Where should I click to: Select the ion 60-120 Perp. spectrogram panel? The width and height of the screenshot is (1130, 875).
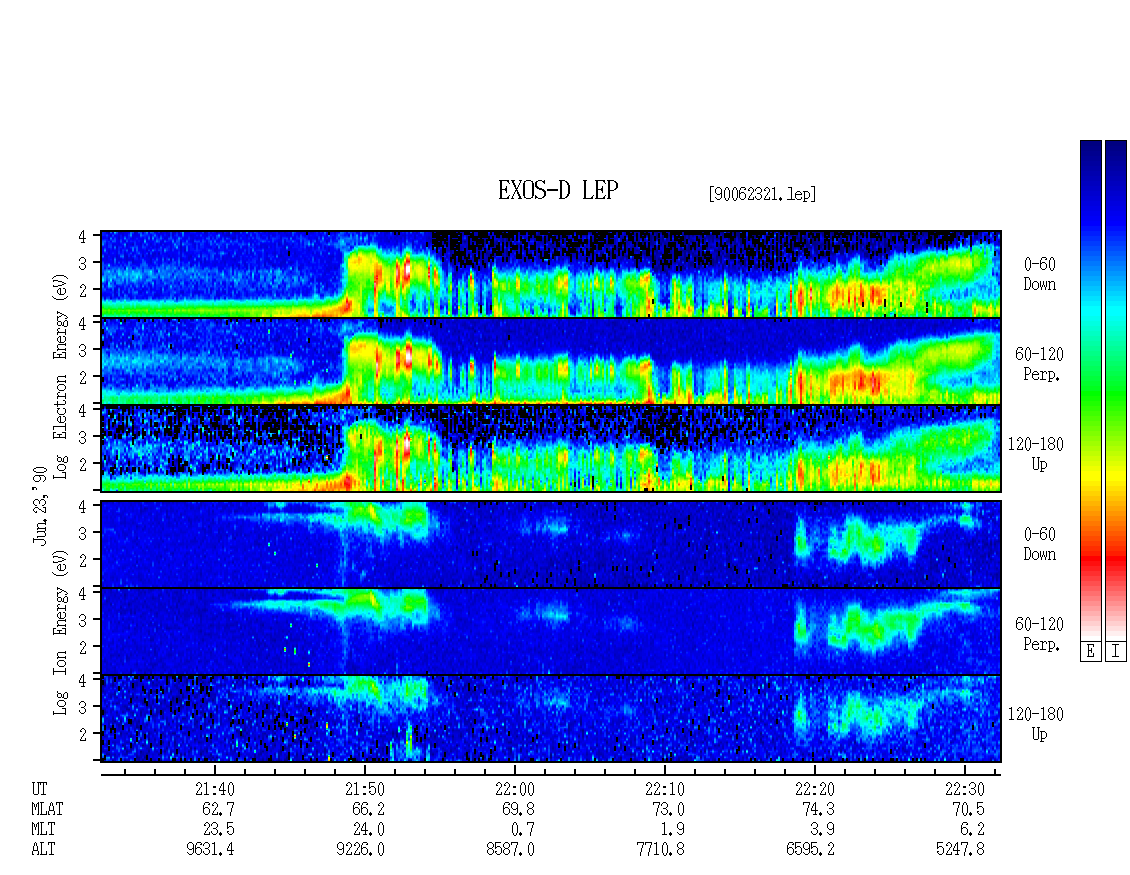point(551,631)
